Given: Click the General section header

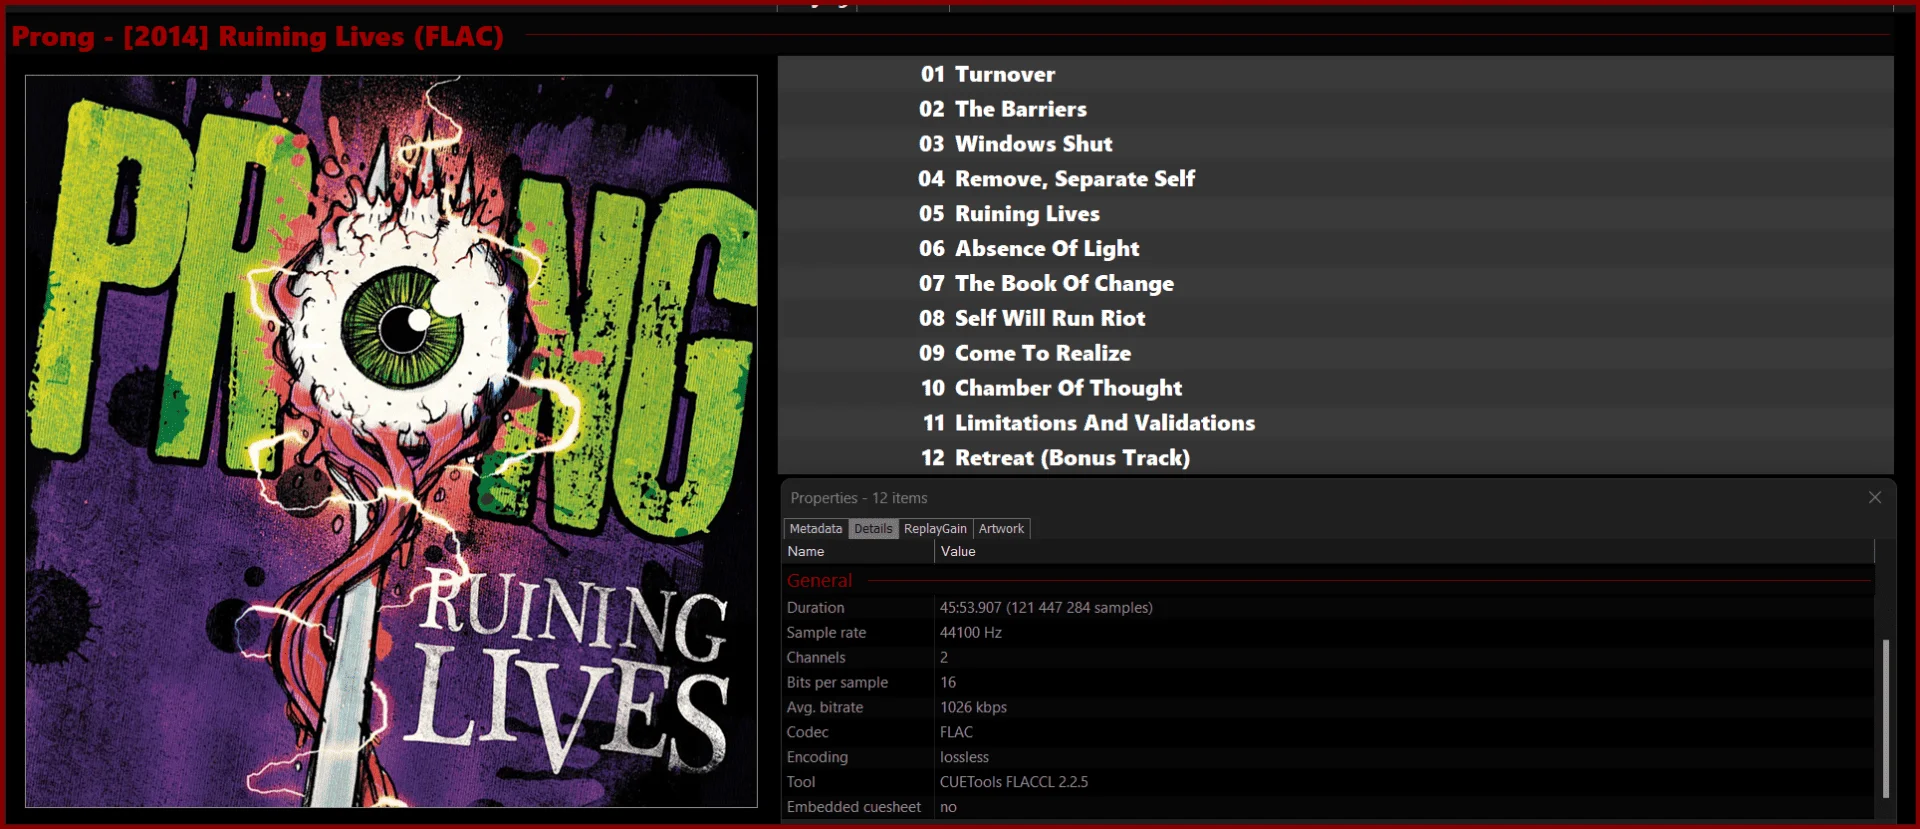Looking at the screenshot, I should pyautogui.click(x=819, y=580).
